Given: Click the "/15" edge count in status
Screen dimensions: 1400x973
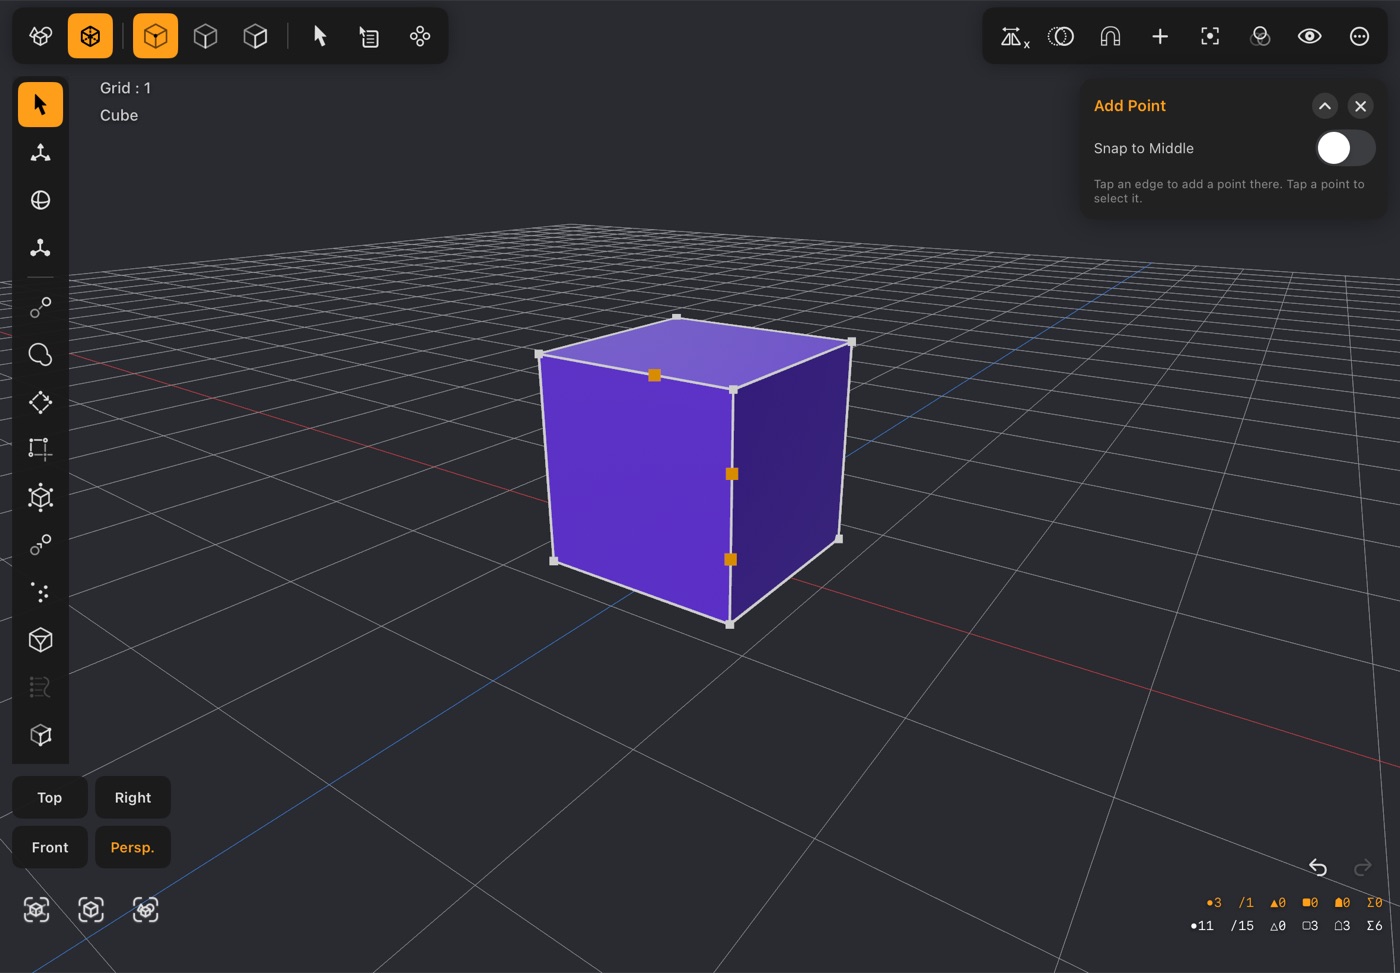Looking at the screenshot, I should pyautogui.click(x=1242, y=926).
